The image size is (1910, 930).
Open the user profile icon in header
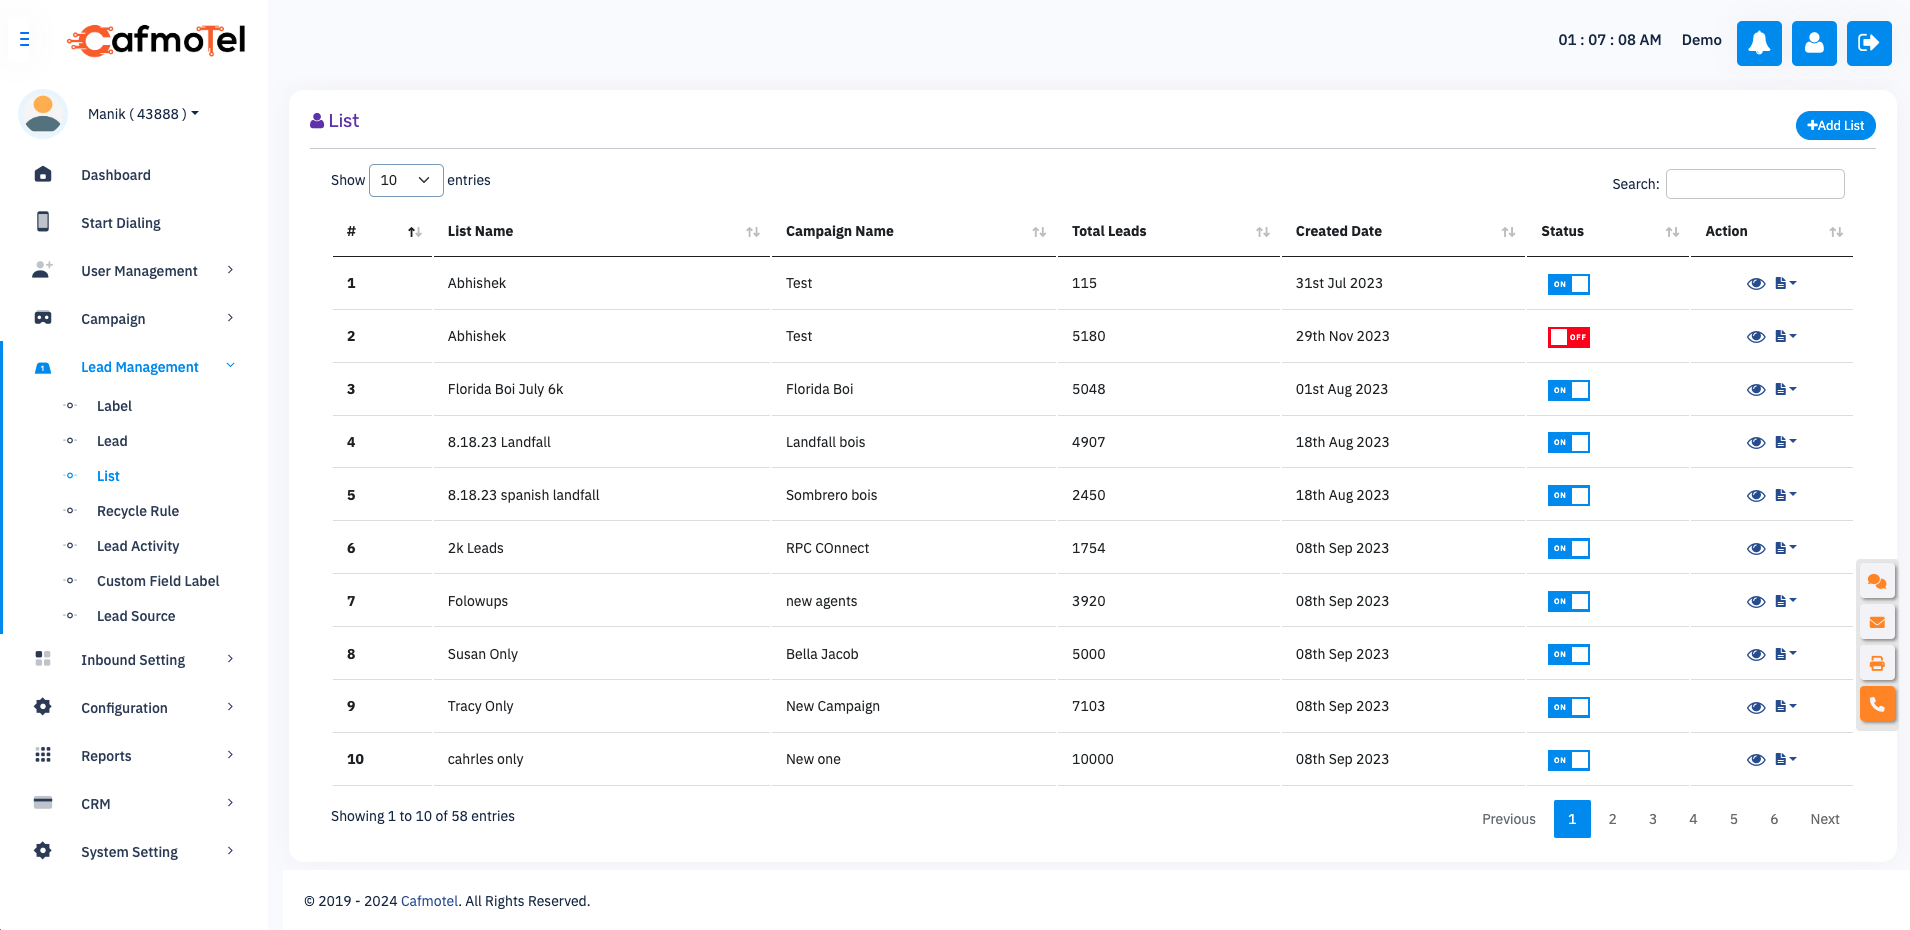pyautogui.click(x=1813, y=43)
